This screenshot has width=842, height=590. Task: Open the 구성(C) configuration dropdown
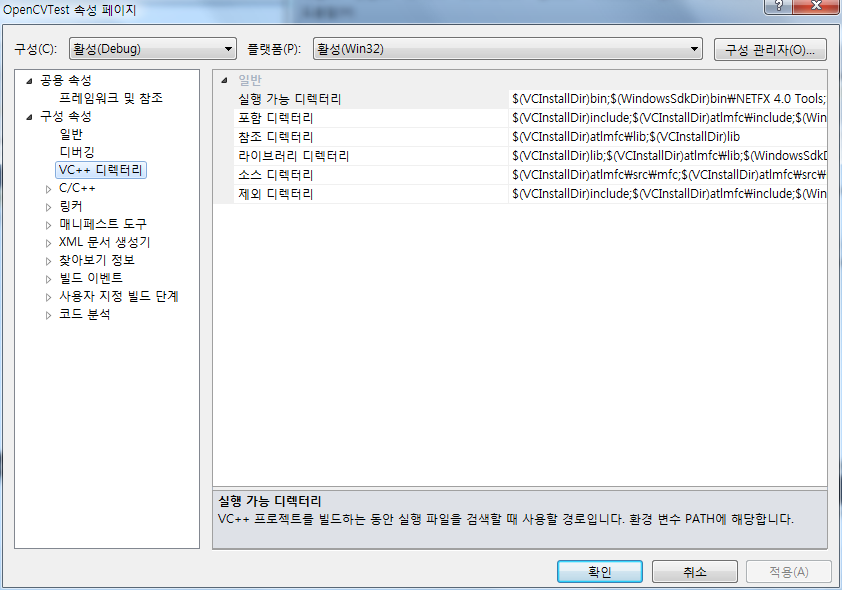pyautogui.click(x=227, y=48)
